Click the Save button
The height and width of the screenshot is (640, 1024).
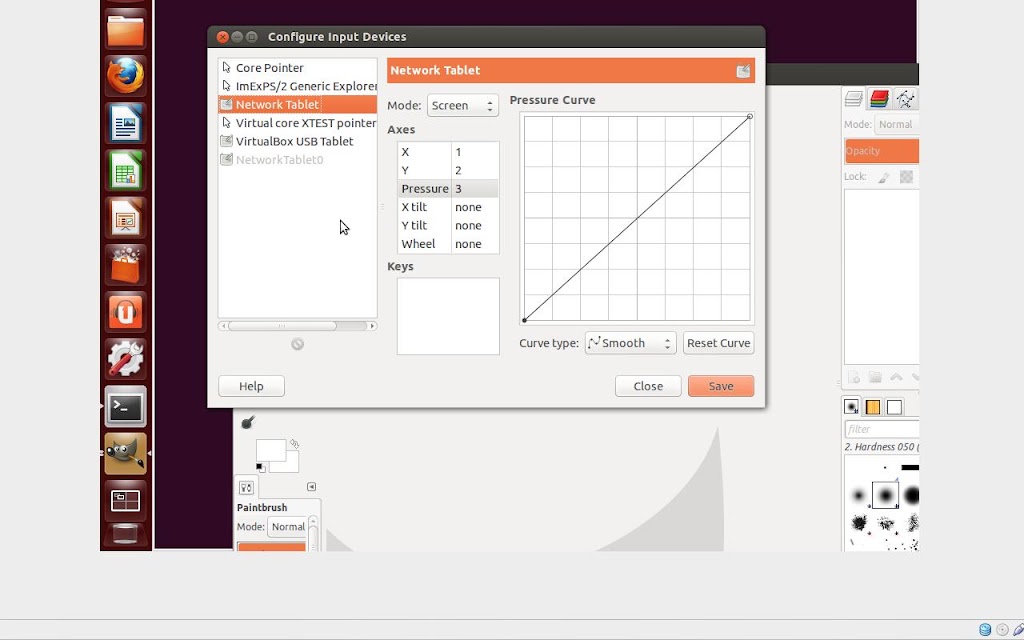[721, 386]
